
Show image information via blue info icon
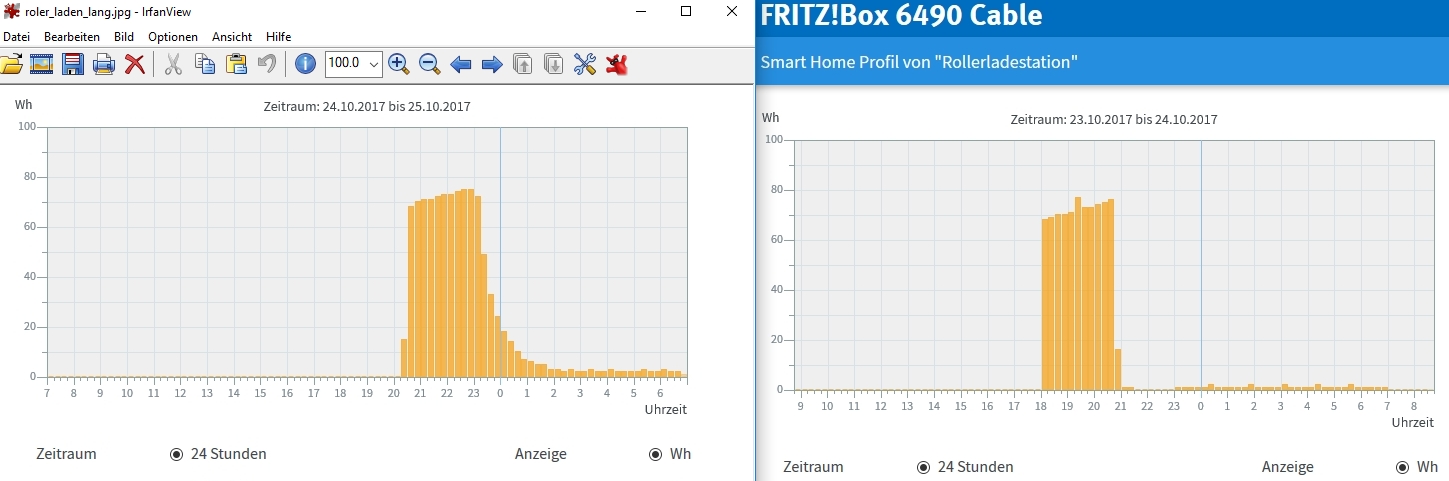pyautogui.click(x=305, y=65)
